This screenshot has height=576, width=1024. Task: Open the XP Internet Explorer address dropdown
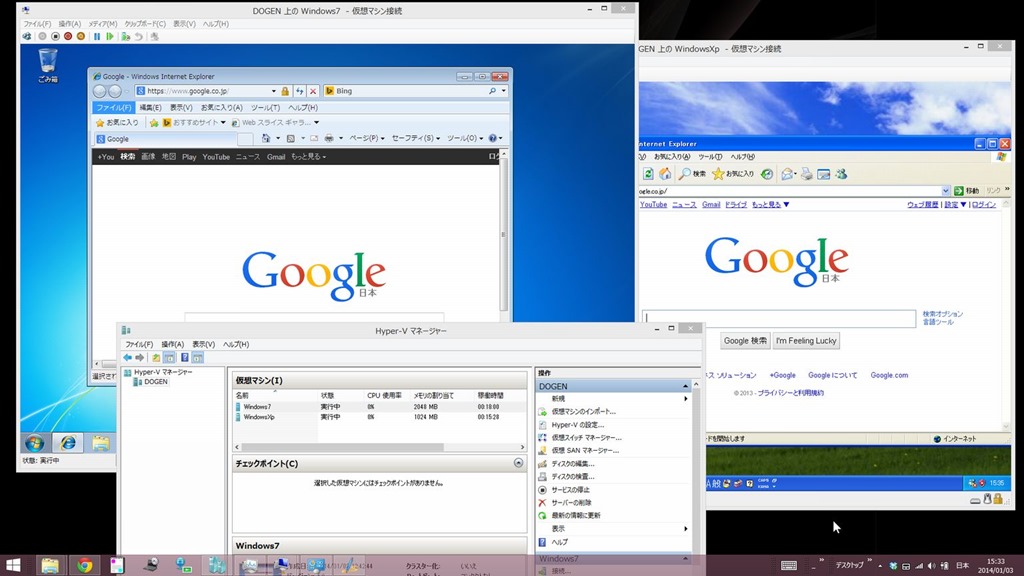point(945,190)
